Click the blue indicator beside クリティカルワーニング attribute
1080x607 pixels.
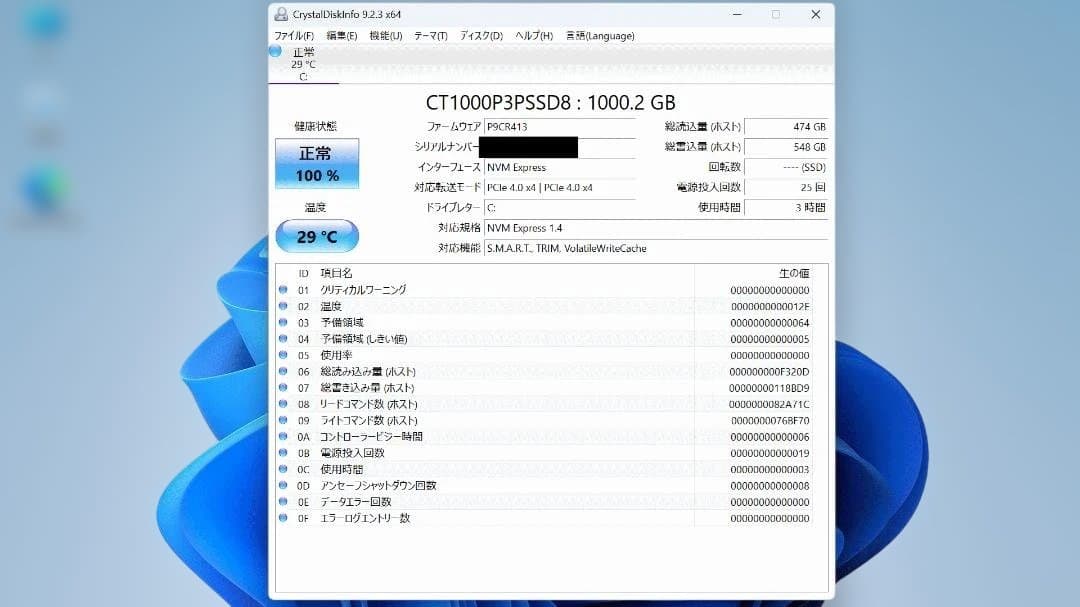tap(283, 288)
